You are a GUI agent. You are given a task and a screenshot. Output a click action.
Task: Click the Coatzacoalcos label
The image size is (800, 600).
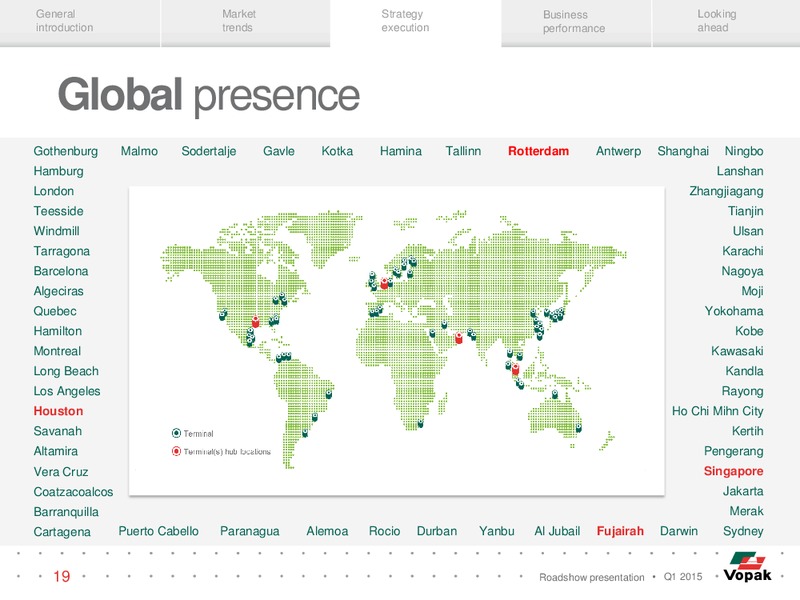[x=73, y=492]
